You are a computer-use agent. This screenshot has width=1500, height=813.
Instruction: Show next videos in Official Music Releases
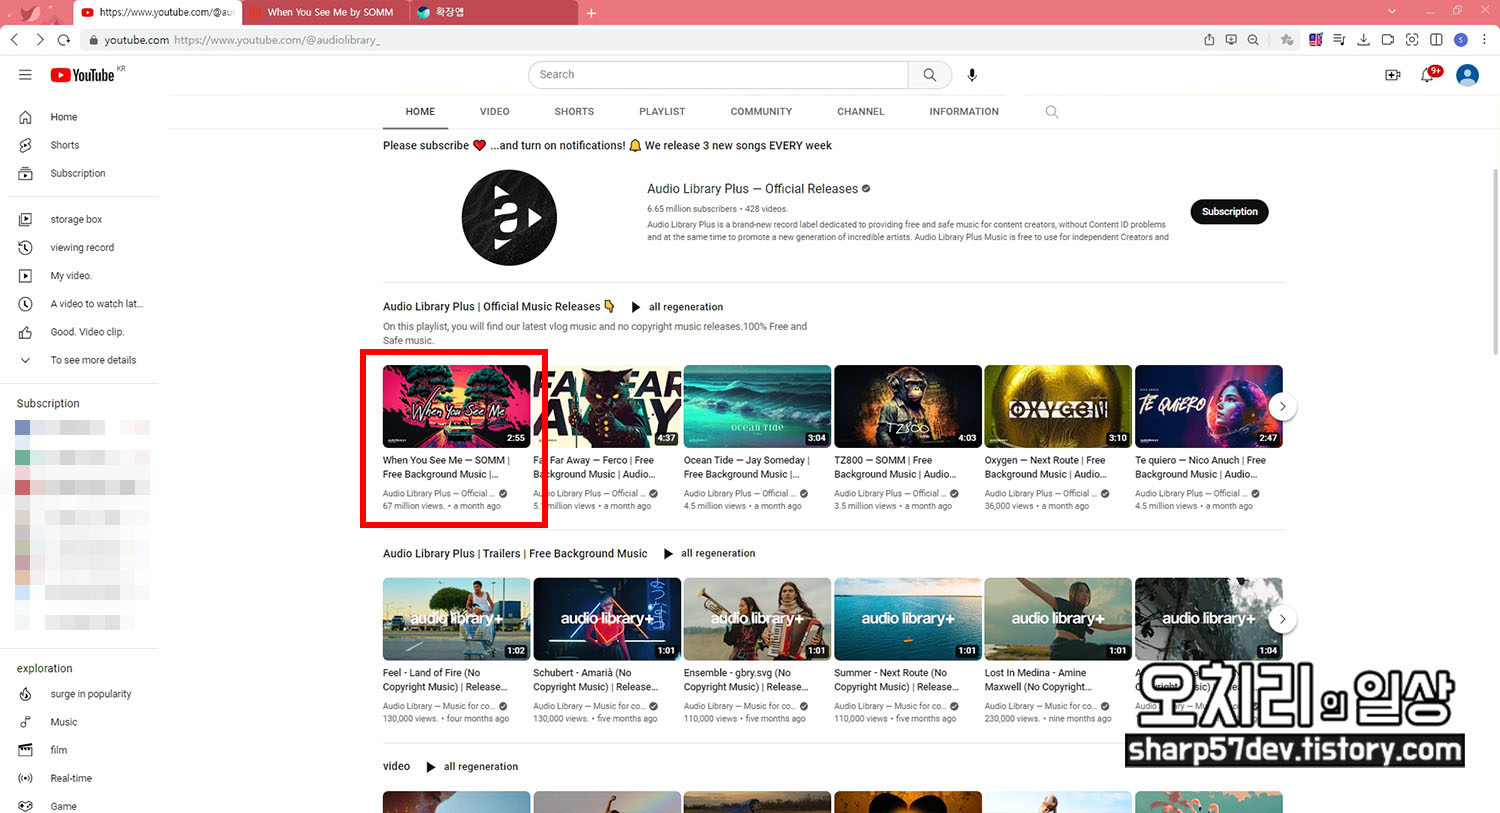(1282, 406)
